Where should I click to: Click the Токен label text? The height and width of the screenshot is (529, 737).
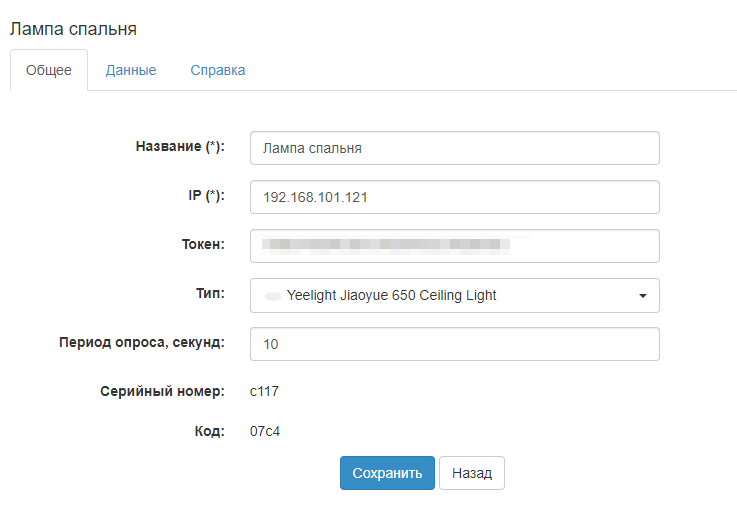tap(201, 245)
